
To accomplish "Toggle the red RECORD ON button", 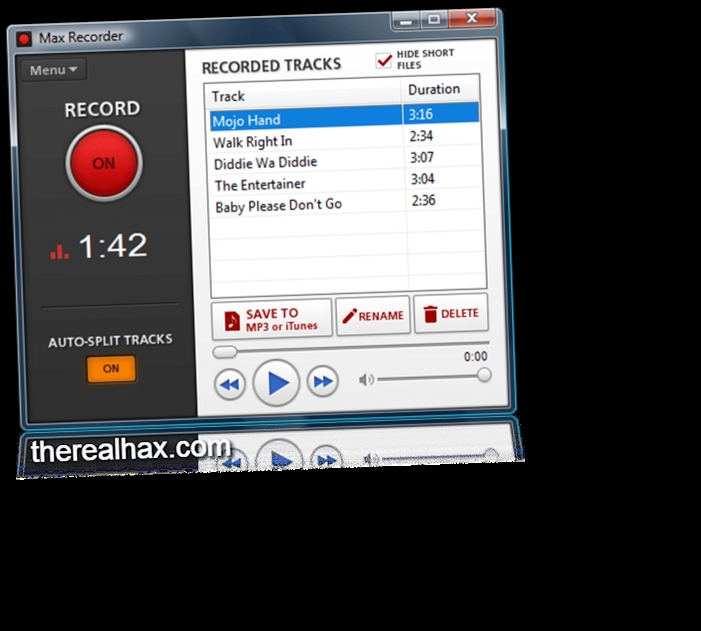I will pyautogui.click(x=104, y=163).
